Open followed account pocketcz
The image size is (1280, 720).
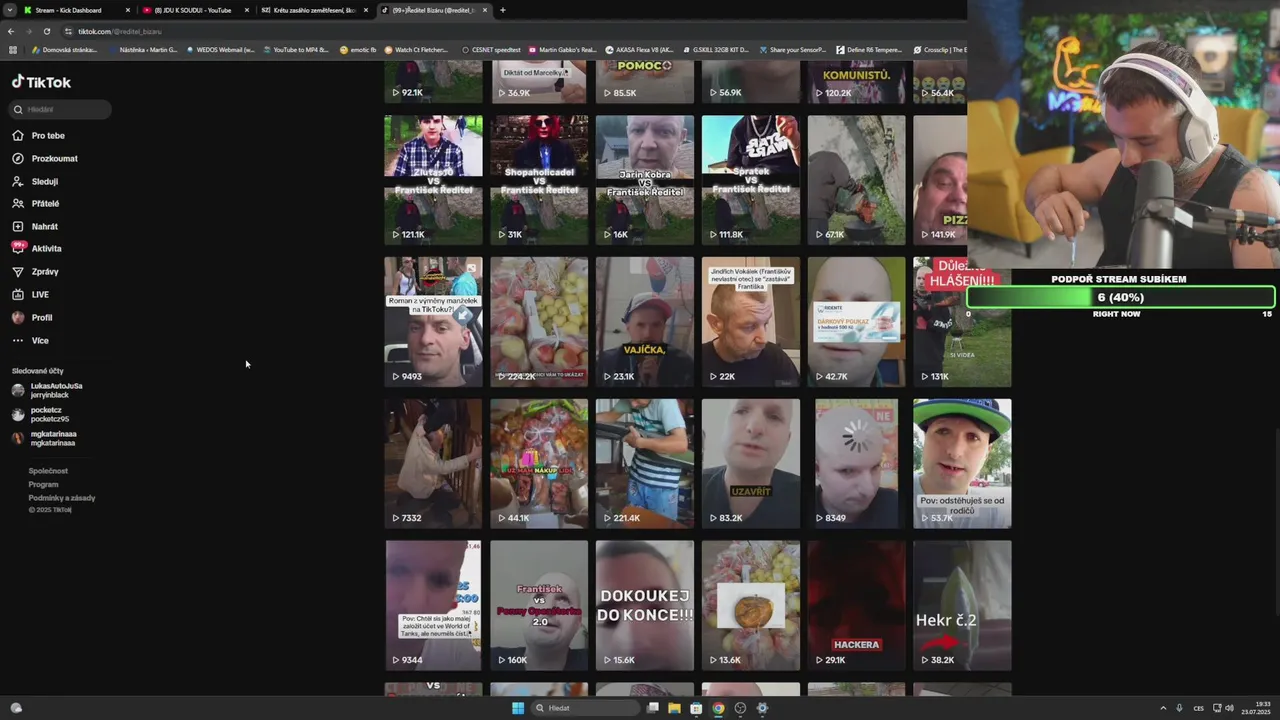pyautogui.click(x=41, y=414)
